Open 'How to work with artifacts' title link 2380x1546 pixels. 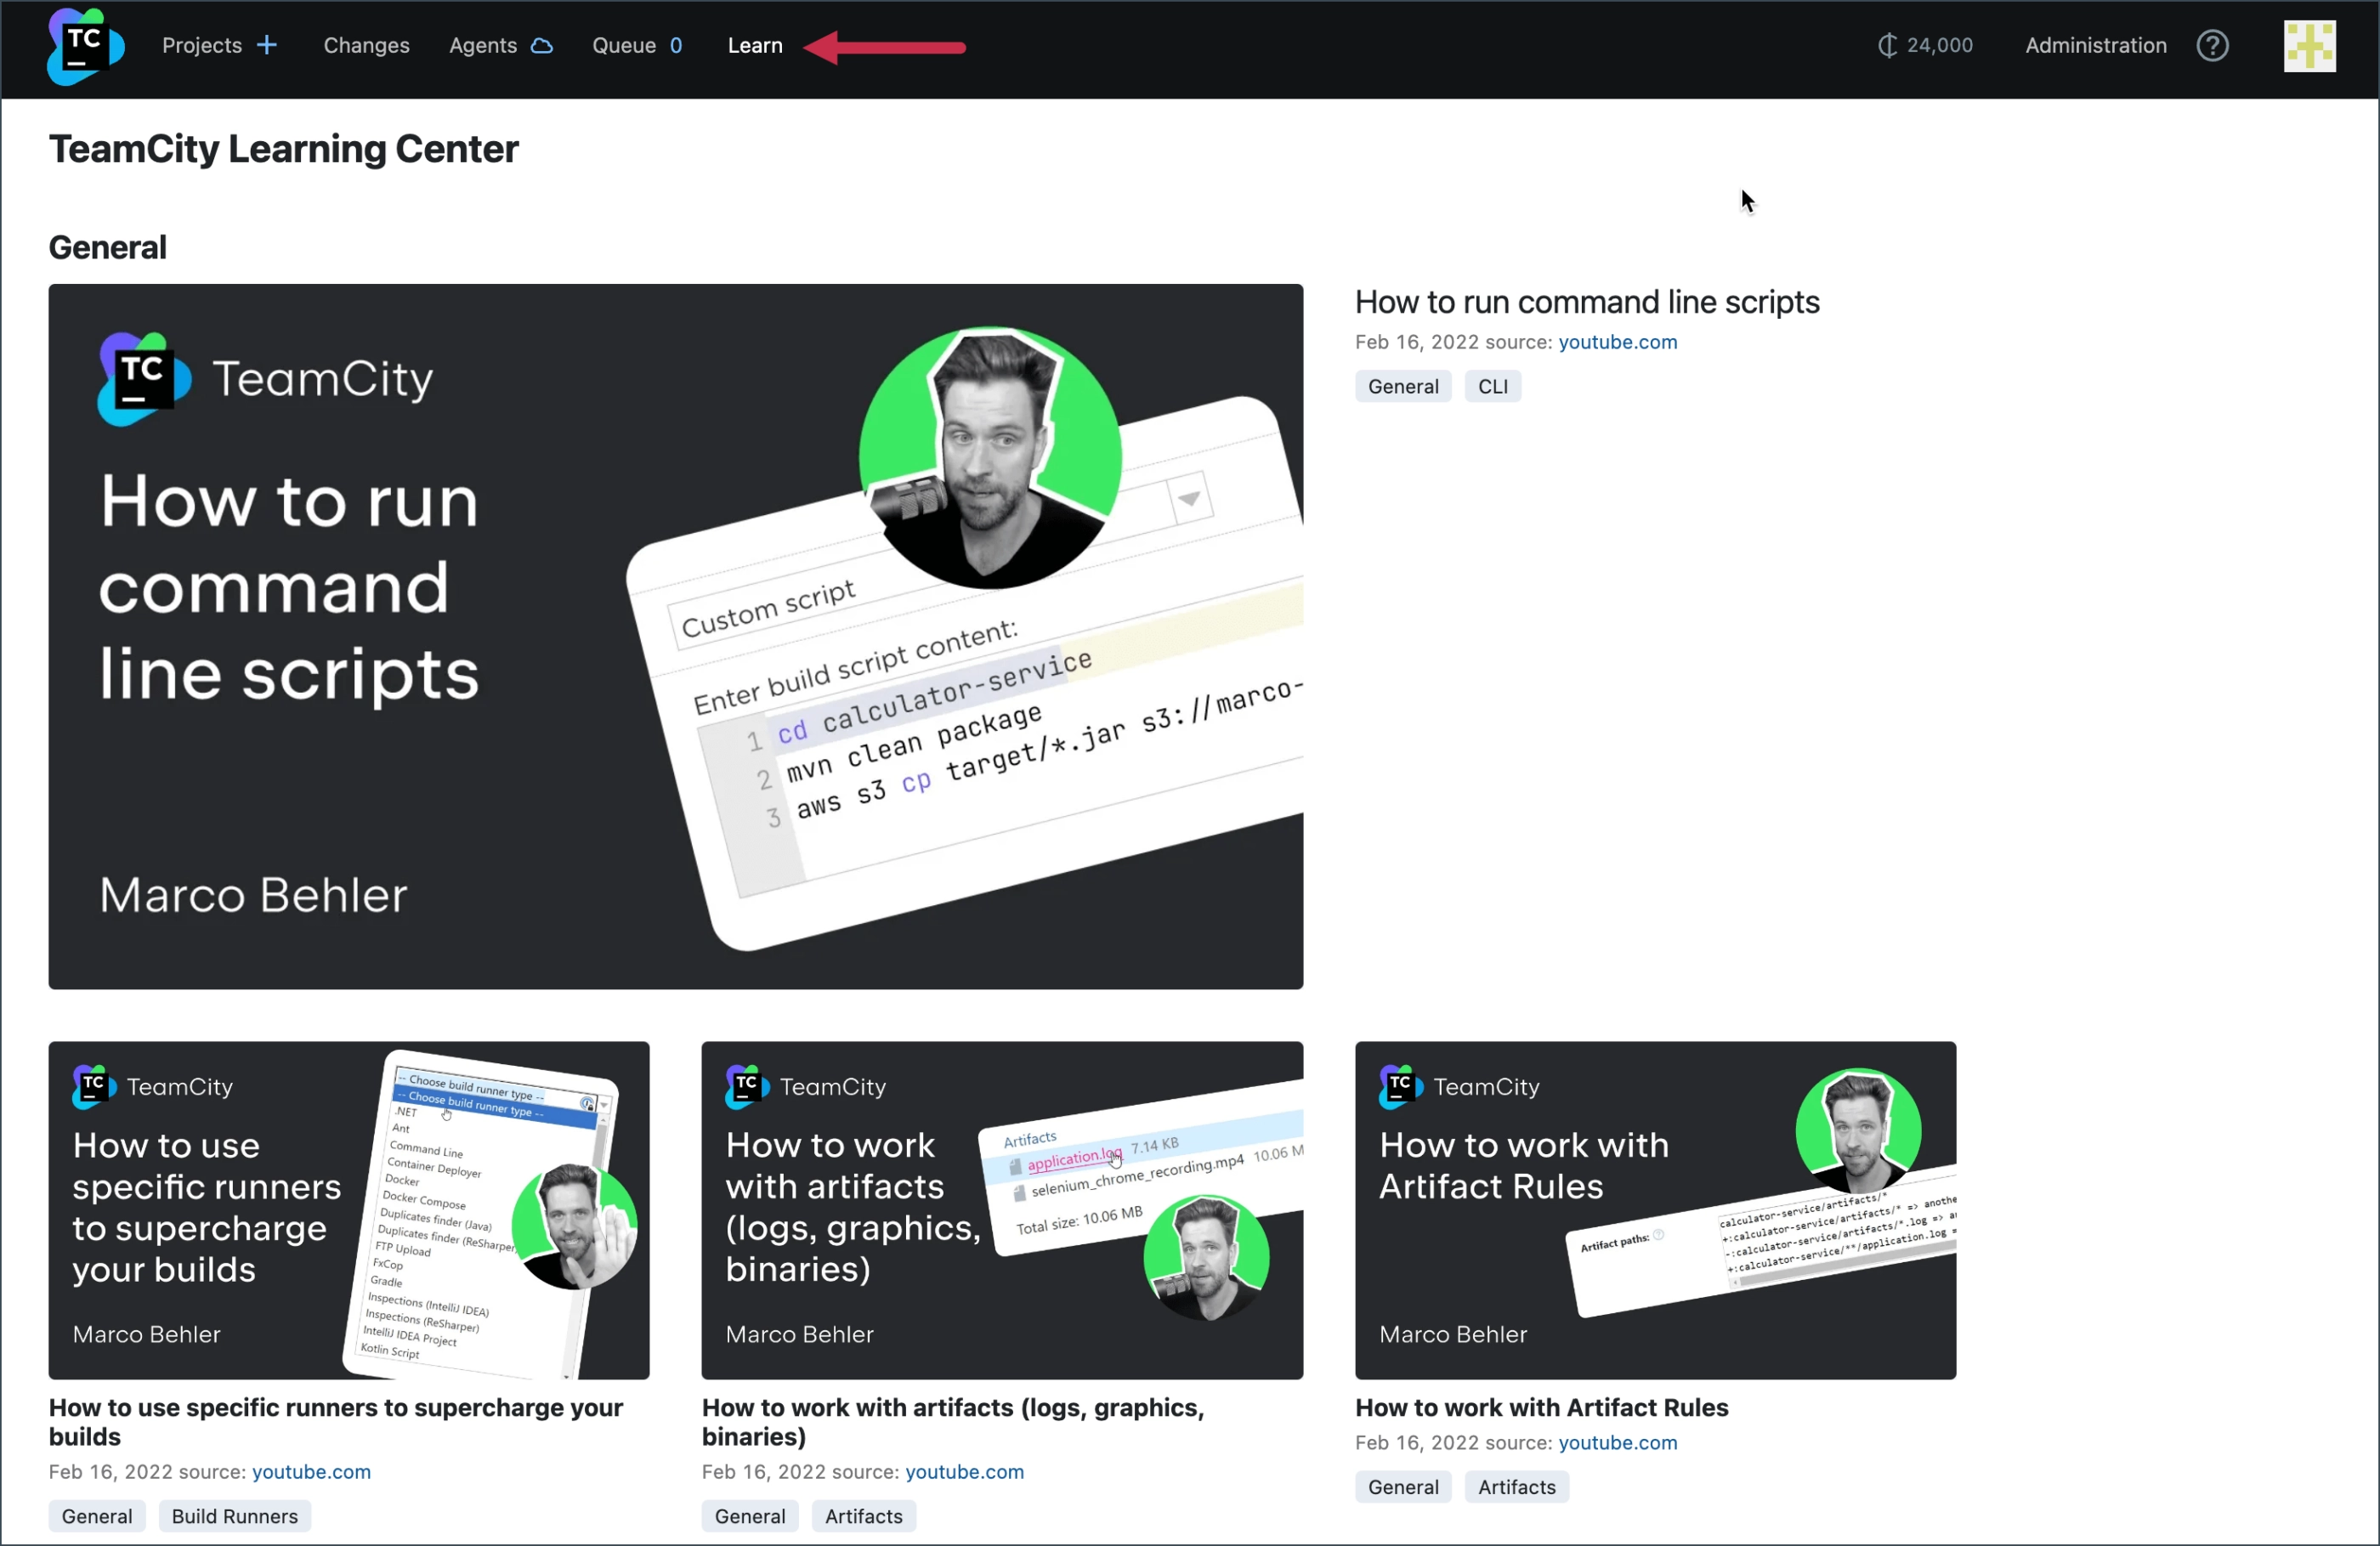point(953,1422)
